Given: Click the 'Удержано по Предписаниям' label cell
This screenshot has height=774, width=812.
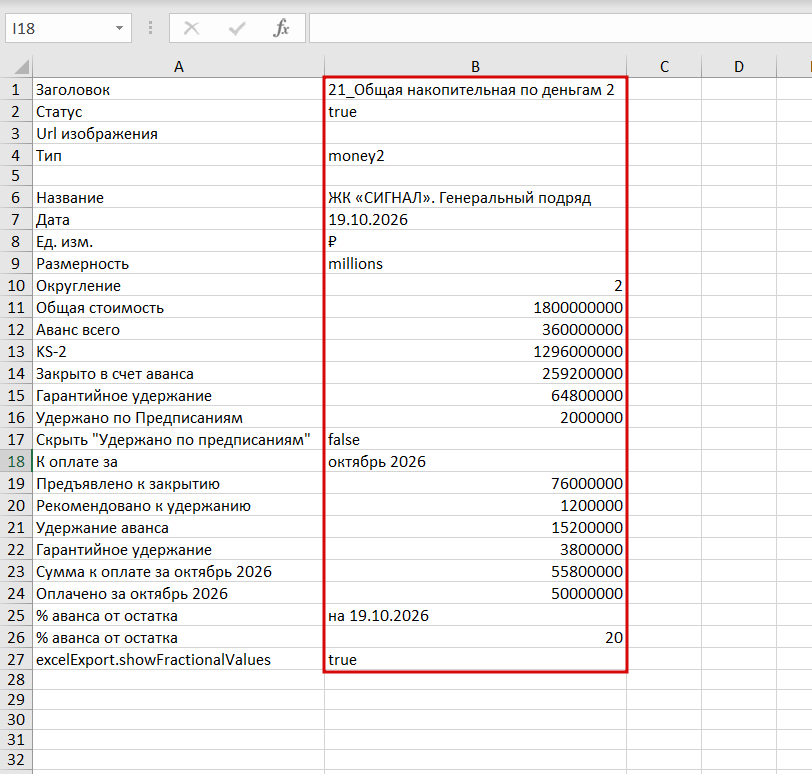Looking at the screenshot, I should coord(179,417).
